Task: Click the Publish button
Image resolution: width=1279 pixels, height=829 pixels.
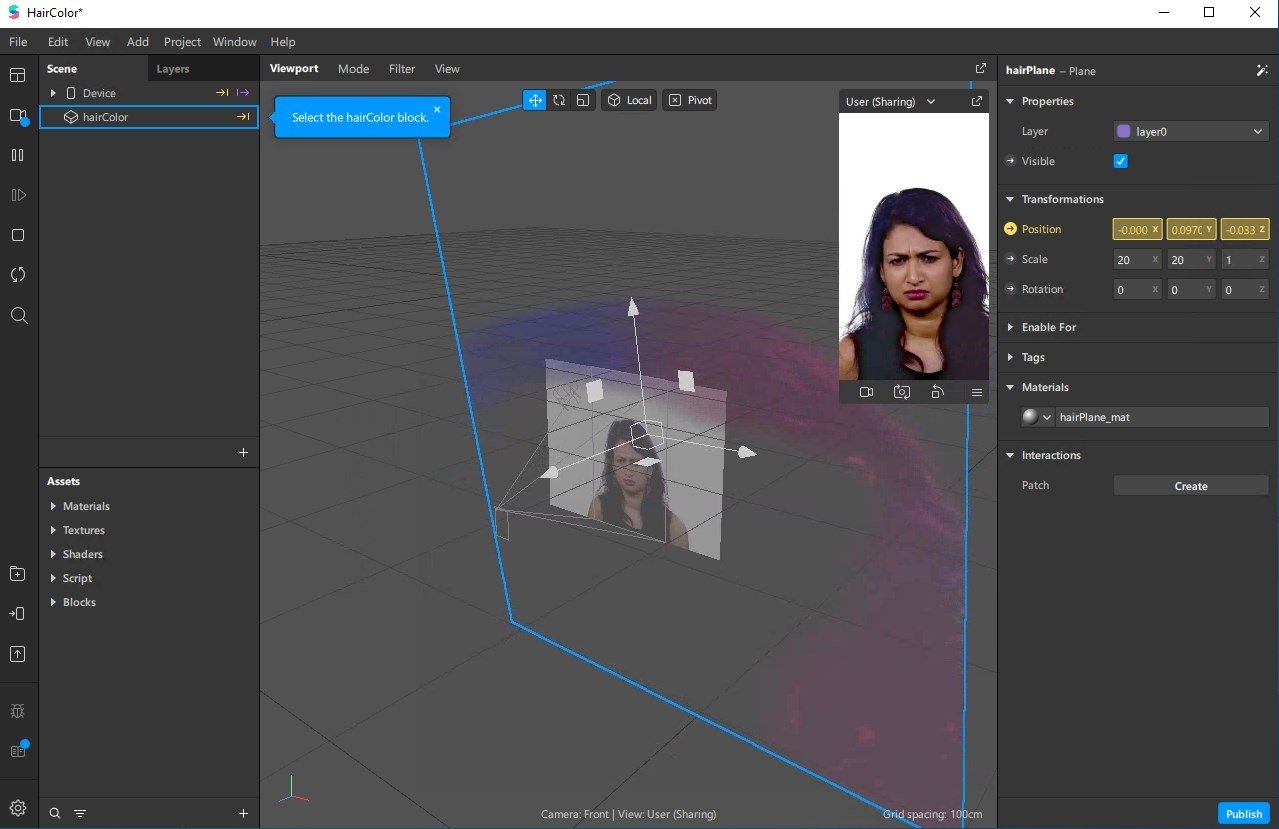Action: point(1242,813)
